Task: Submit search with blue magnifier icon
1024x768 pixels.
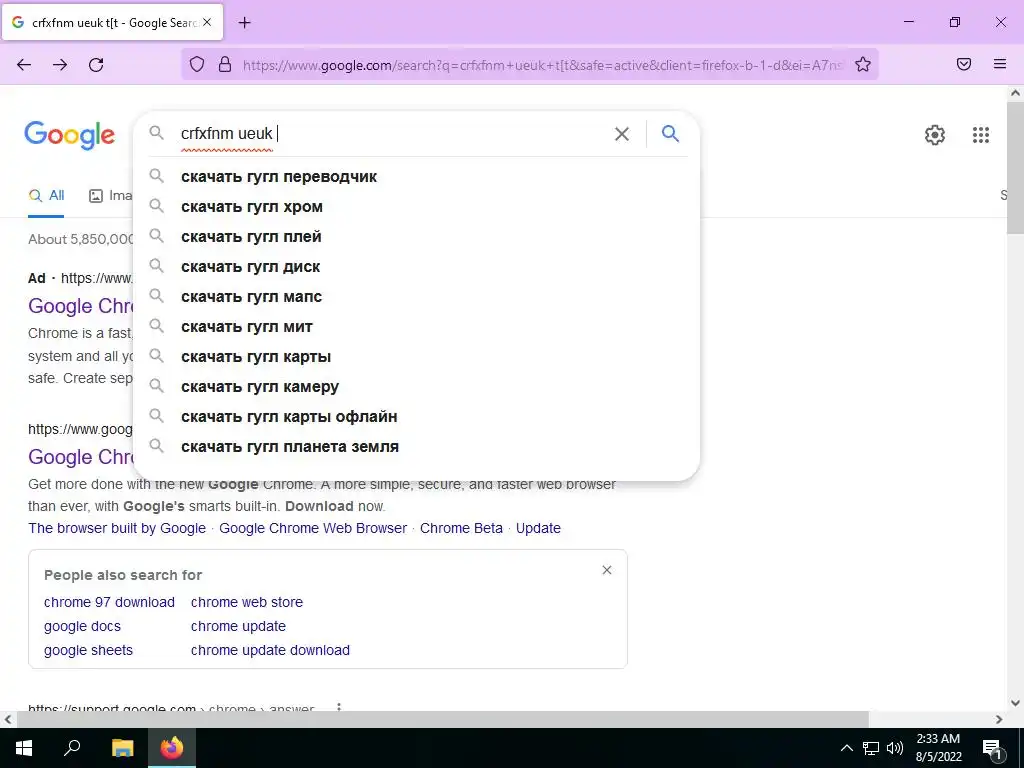Action: [670, 134]
